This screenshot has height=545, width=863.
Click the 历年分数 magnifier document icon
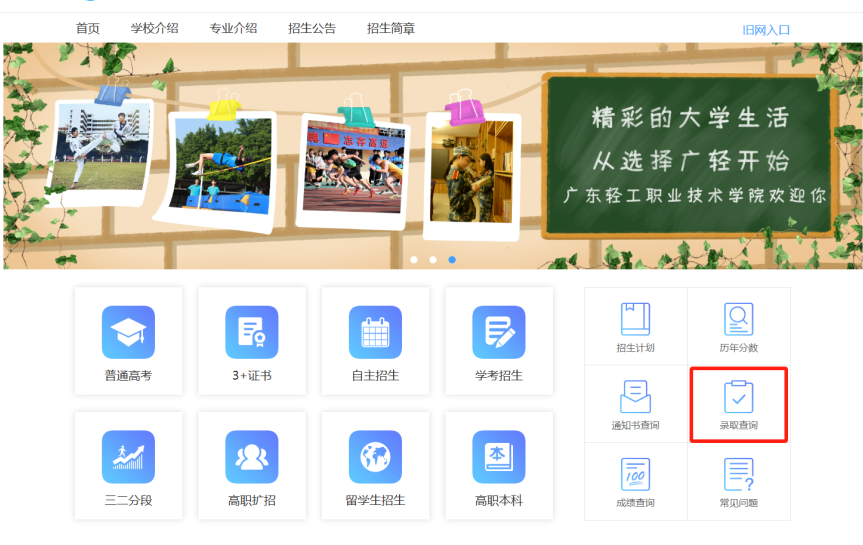739,319
